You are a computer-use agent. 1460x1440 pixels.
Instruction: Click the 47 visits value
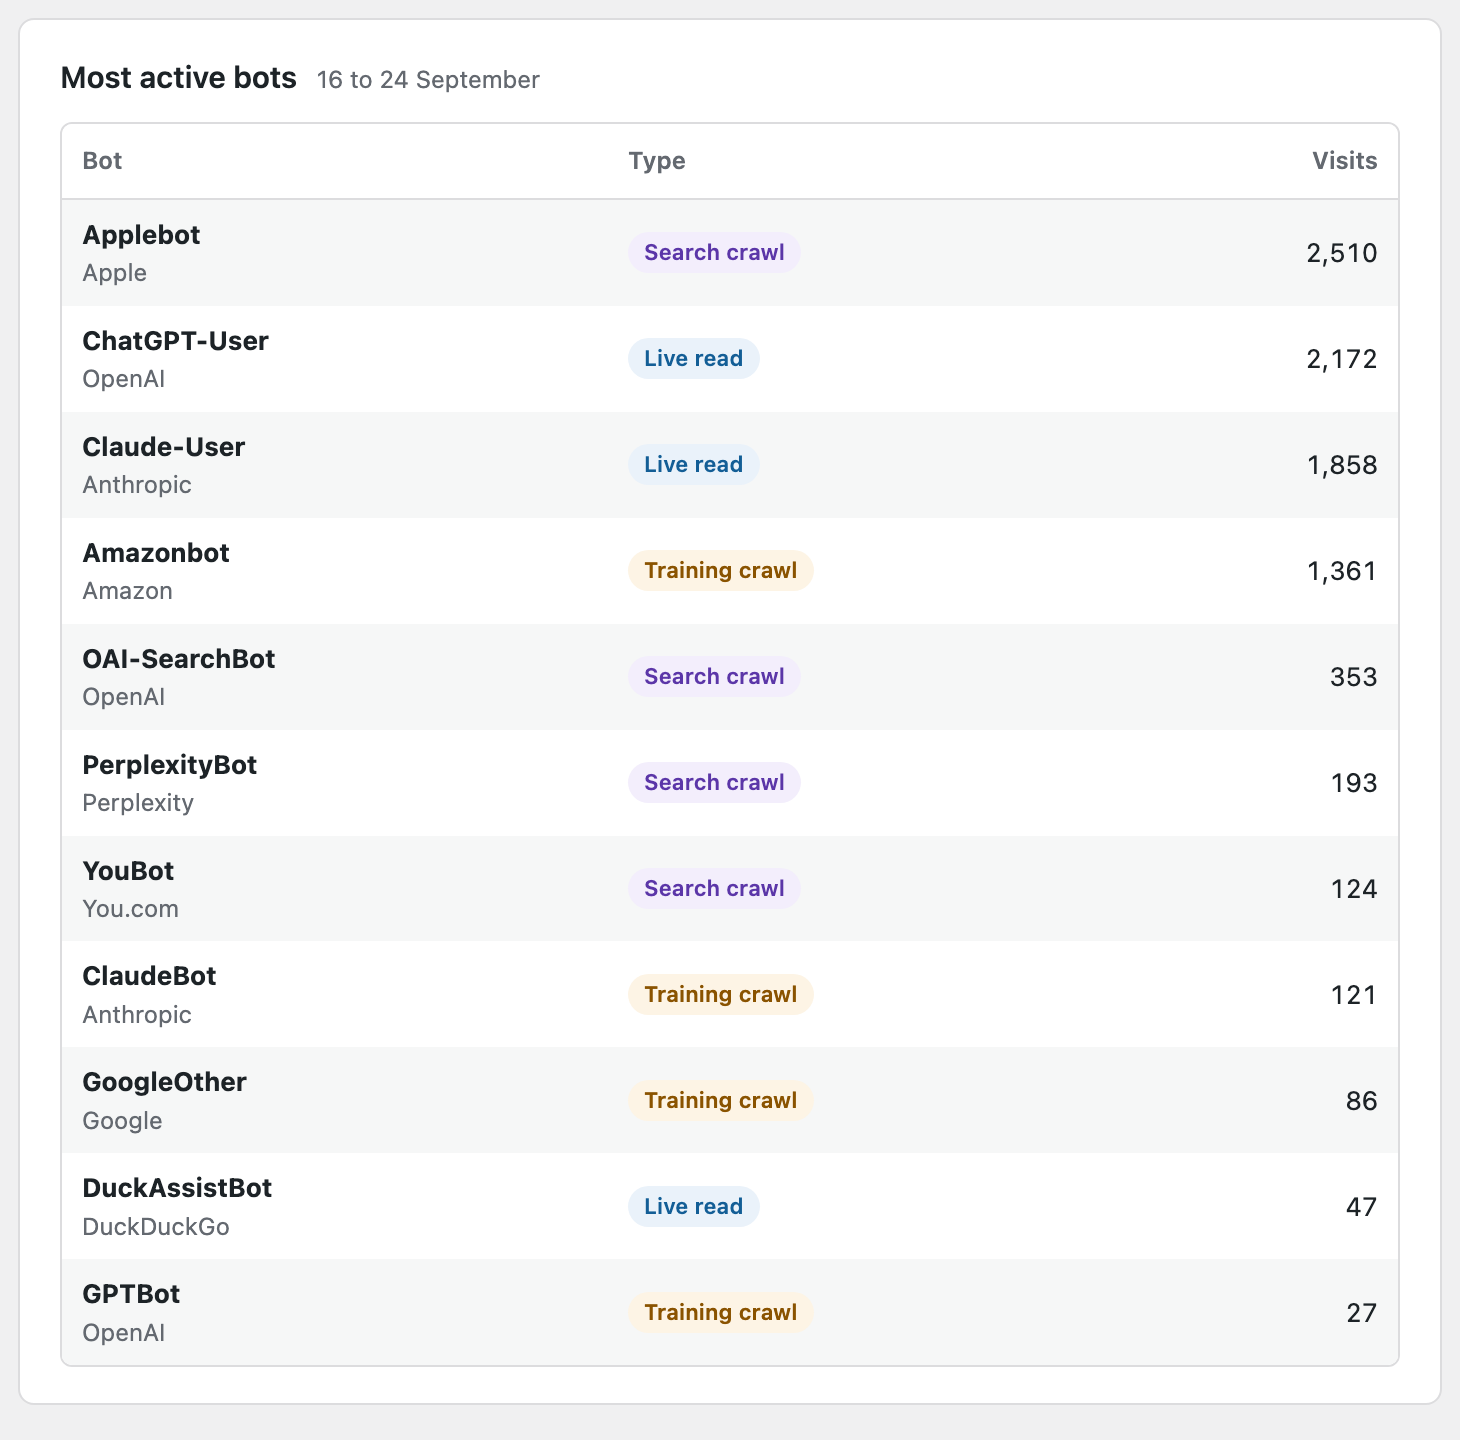[x=1362, y=1207]
